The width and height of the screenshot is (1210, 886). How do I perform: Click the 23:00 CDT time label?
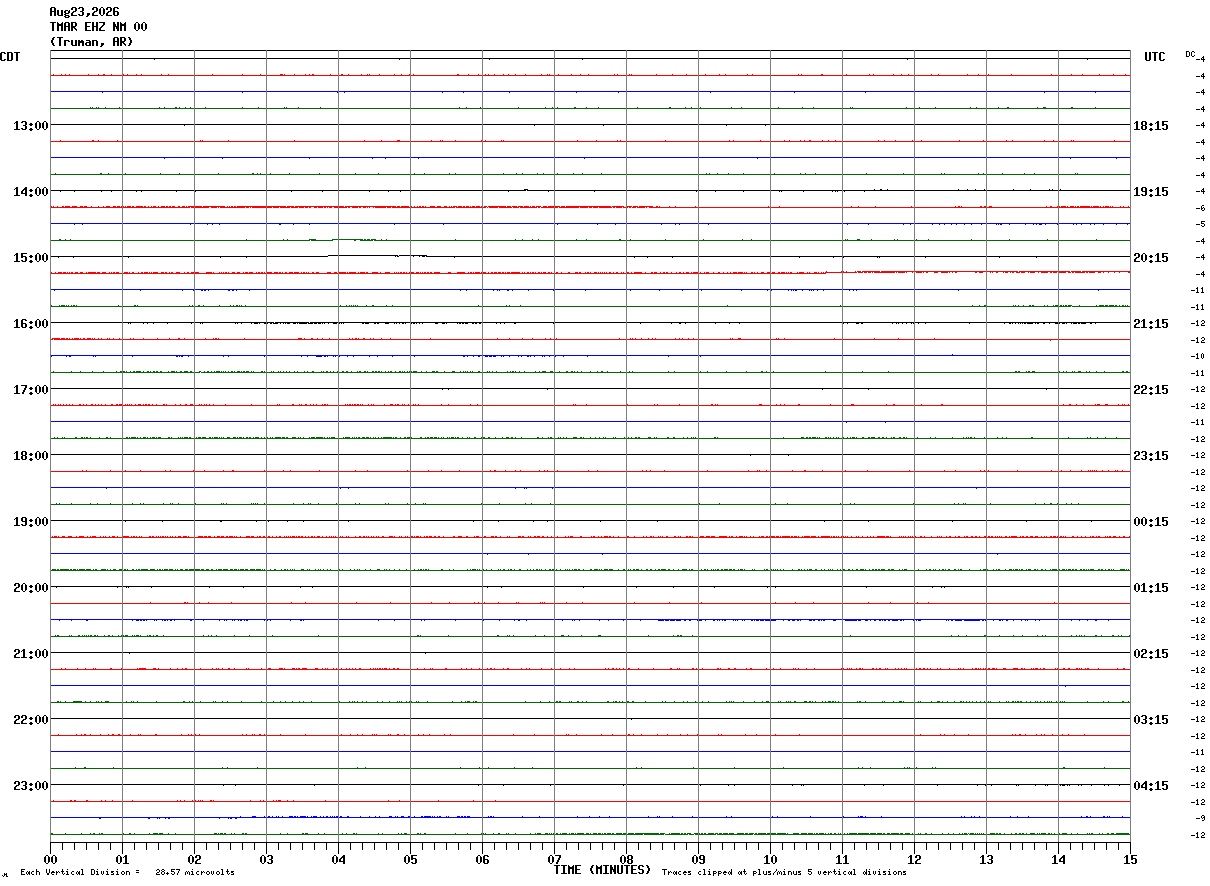[30, 785]
